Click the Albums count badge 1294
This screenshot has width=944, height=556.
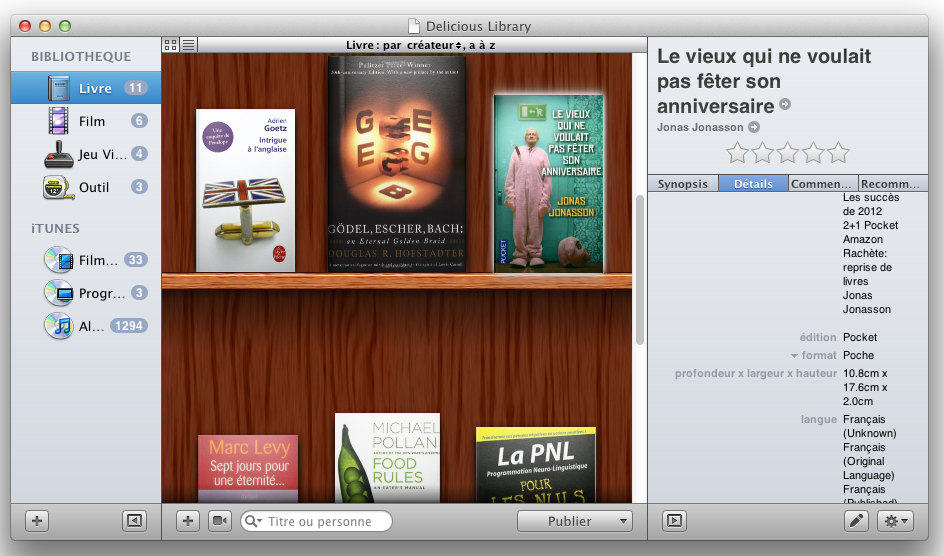(x=129, y=326)
